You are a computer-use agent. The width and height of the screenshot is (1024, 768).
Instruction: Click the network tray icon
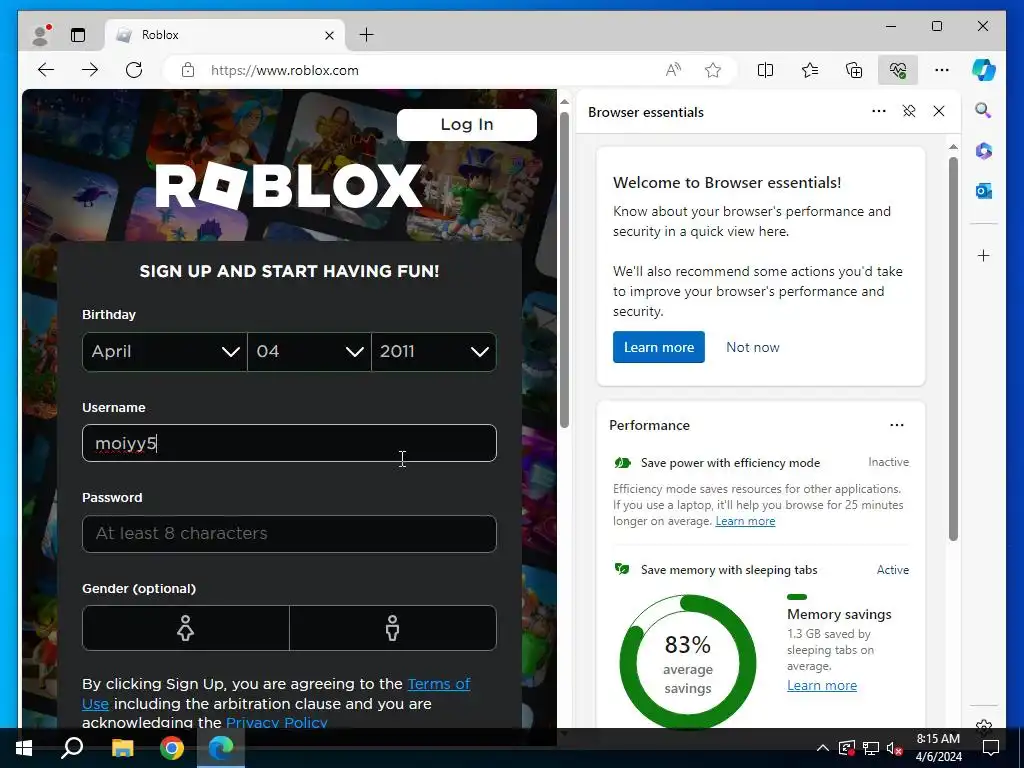click(x=871, y=748)
